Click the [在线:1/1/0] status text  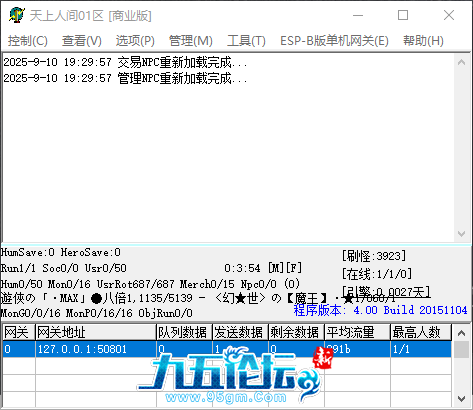pos(377,274)
